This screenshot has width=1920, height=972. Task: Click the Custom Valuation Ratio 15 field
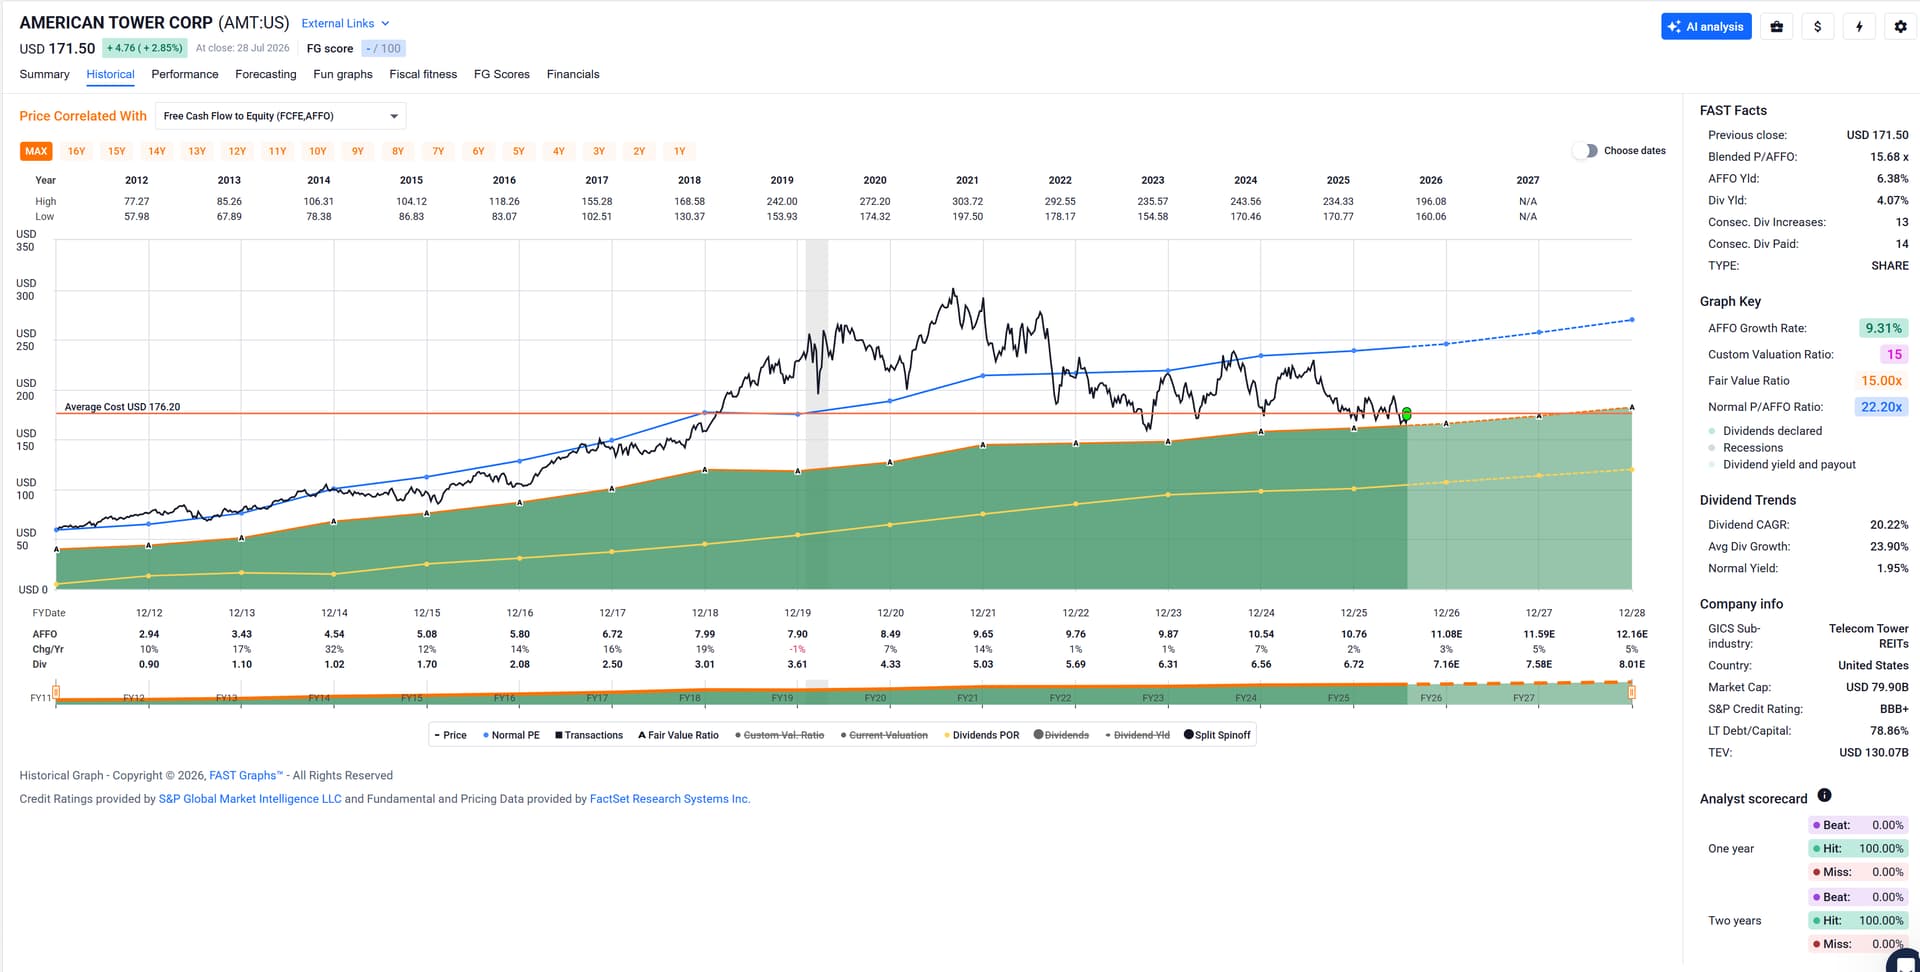click(1894, 354)
